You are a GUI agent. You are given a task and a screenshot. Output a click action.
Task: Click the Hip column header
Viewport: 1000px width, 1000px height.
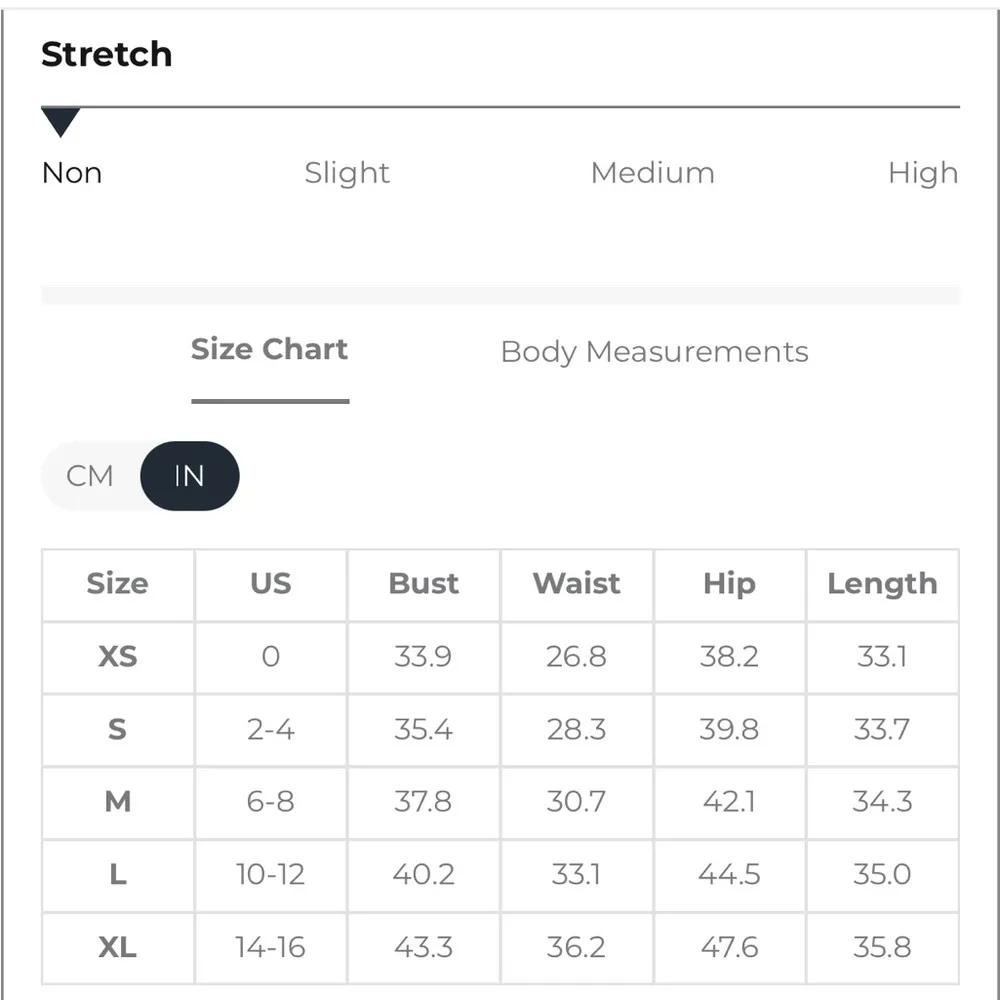coord(729,584)
